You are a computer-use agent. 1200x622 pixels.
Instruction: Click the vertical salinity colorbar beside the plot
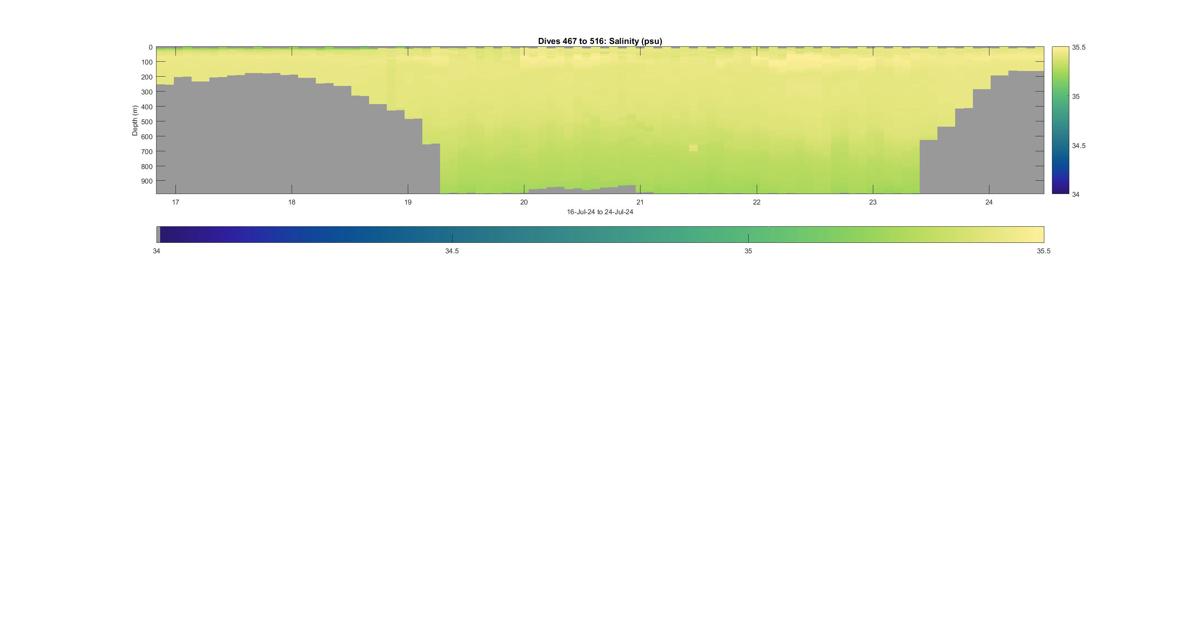pos(1060,120)
